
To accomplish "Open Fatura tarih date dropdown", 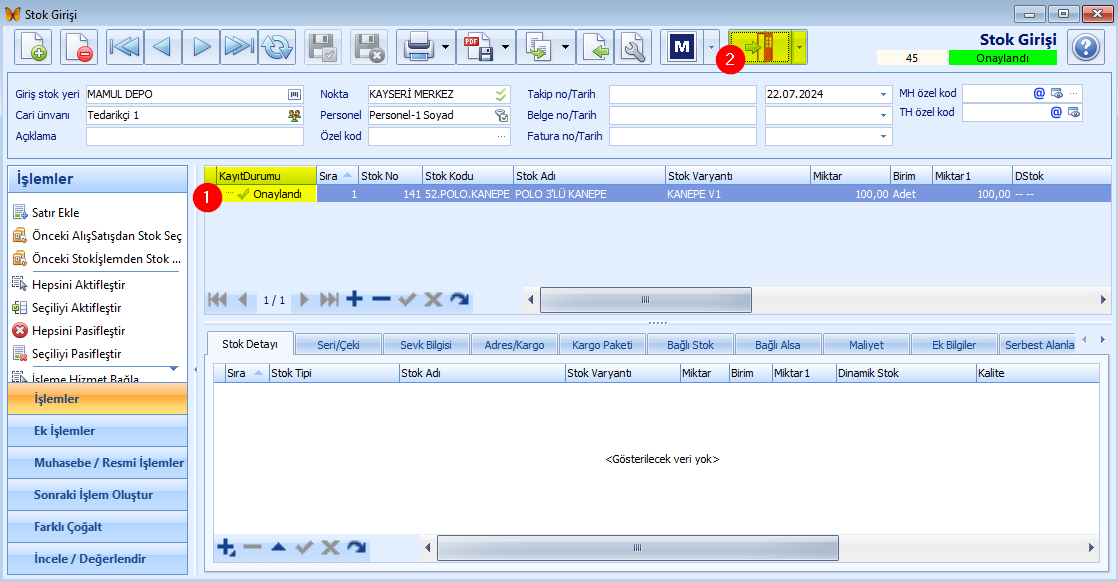I will pyautogui.click(x=883, y=136).
